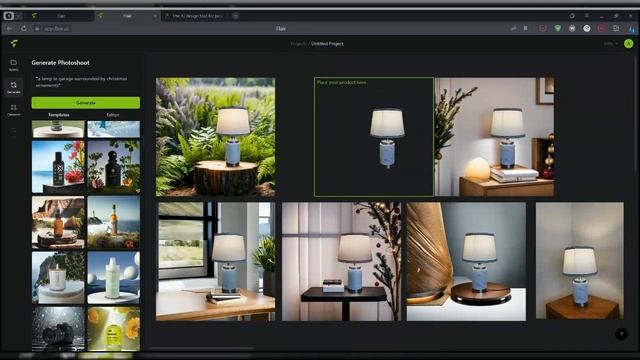Screen dimensions: 640x360
Task: Switch to the Editor tab
Action: pyautogui.click(x=113, y=115)
